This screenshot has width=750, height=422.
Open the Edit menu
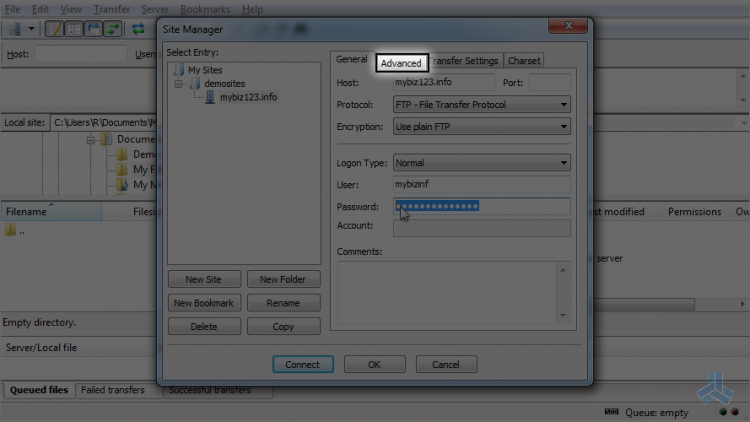[x=40, y=9]
